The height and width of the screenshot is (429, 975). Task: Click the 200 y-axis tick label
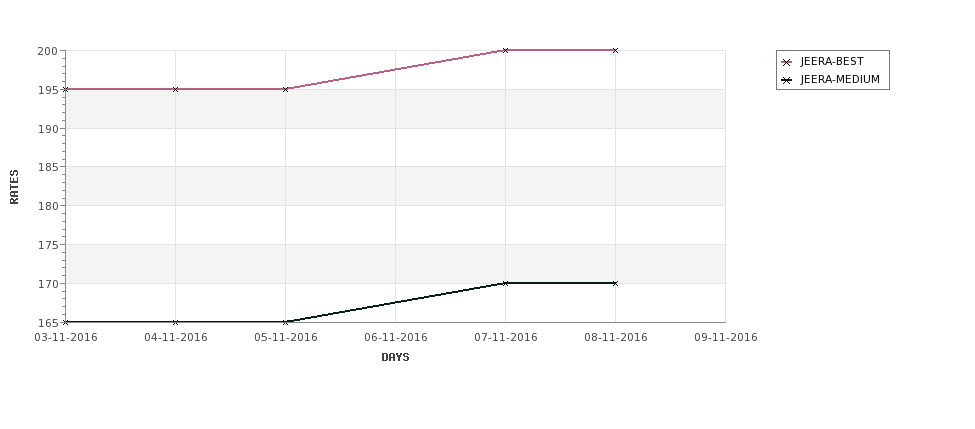point(49,51)
